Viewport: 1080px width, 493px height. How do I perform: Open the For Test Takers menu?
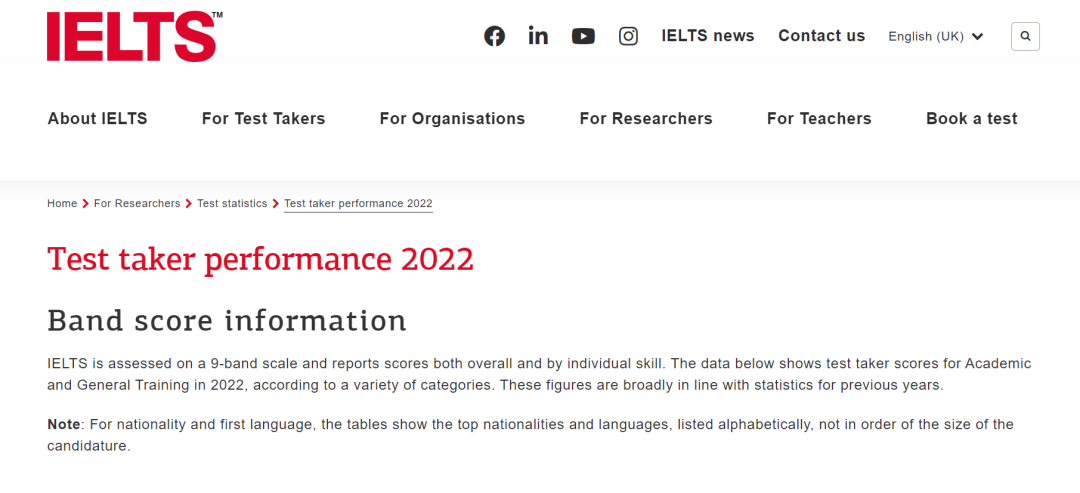tap(263, 118)
